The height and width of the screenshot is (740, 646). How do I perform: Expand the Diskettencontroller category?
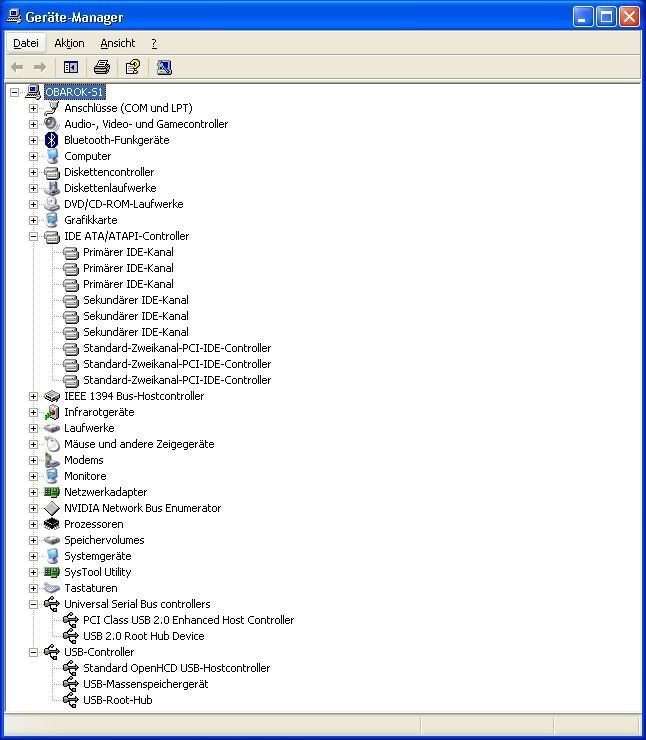pyautogui.click(x=33, y=172)
